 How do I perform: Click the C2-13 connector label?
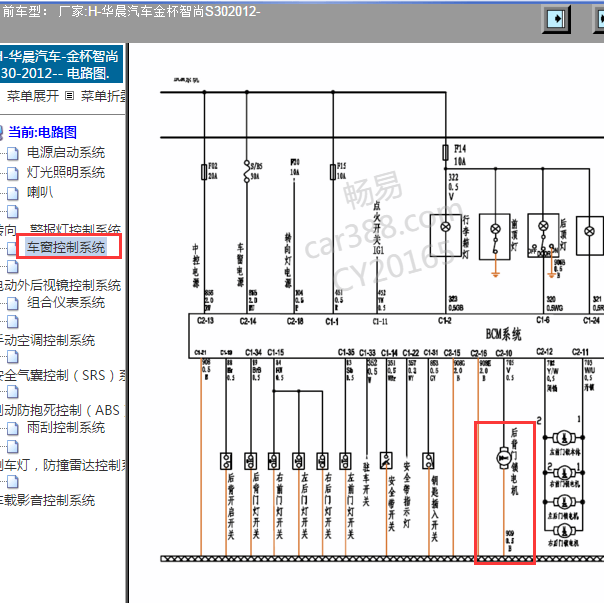pyautogui.click(x=205, y=321)
